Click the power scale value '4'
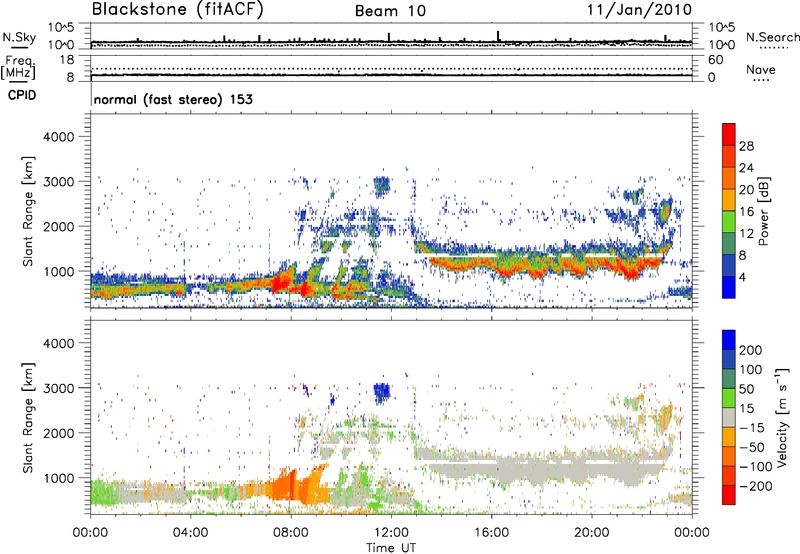The image size is (800, 554). pos(742,277)
